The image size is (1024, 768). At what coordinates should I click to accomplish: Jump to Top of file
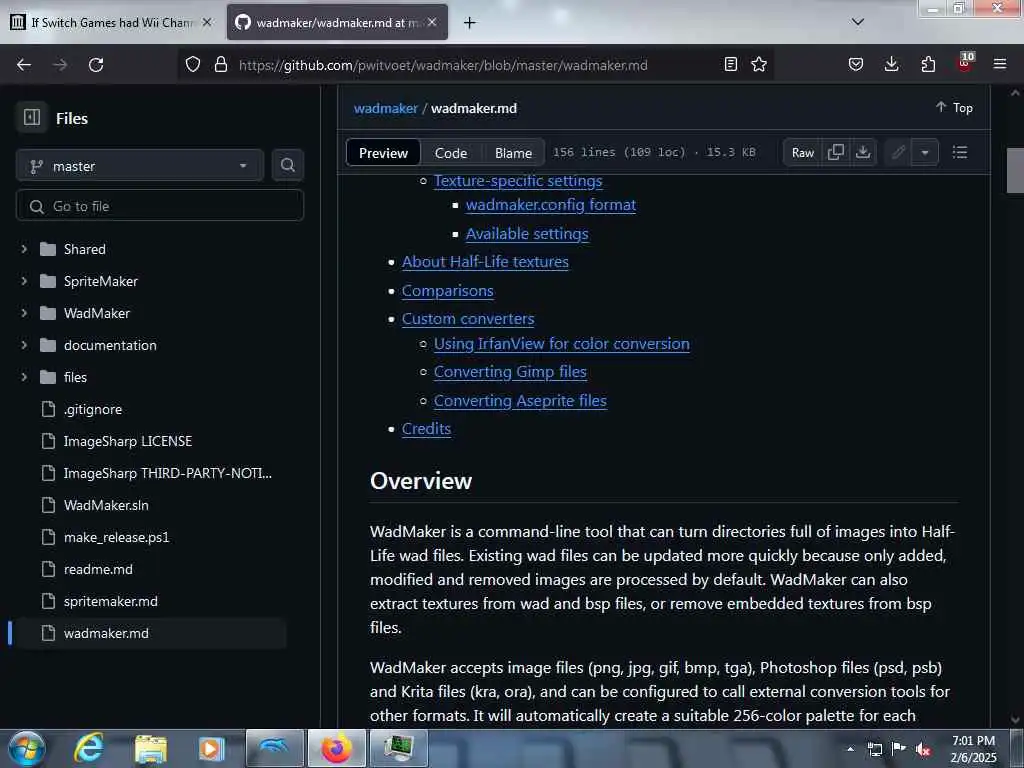(x=954, y=108)
